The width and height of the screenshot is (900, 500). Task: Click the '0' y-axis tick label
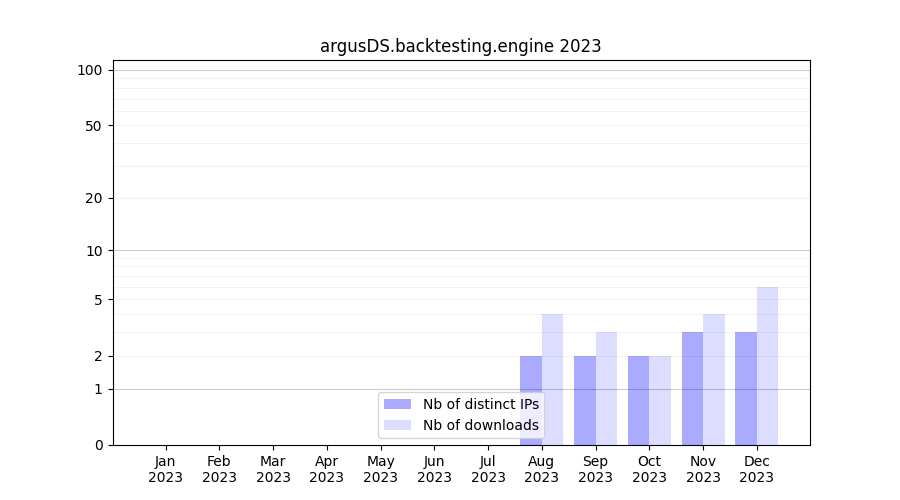pos(98,445)
